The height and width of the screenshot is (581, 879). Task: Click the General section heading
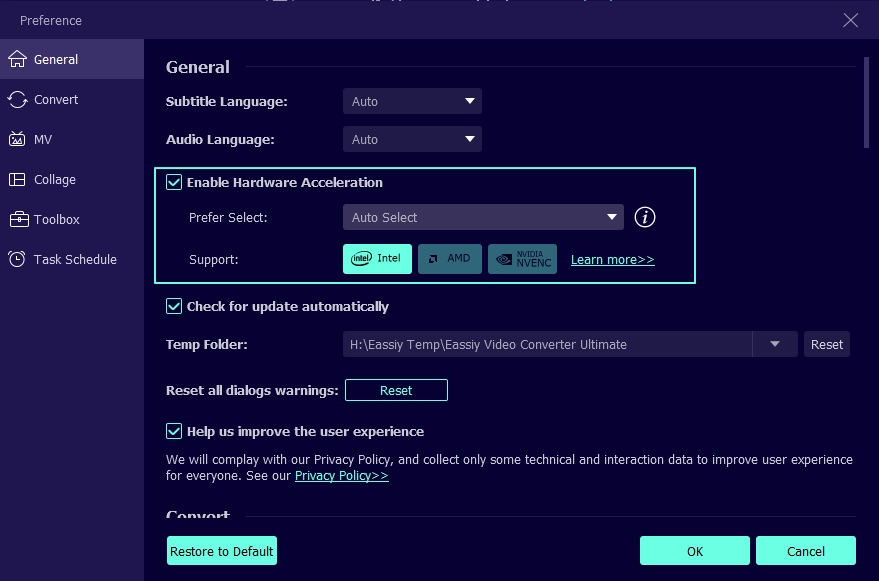[x=198, y=67]
